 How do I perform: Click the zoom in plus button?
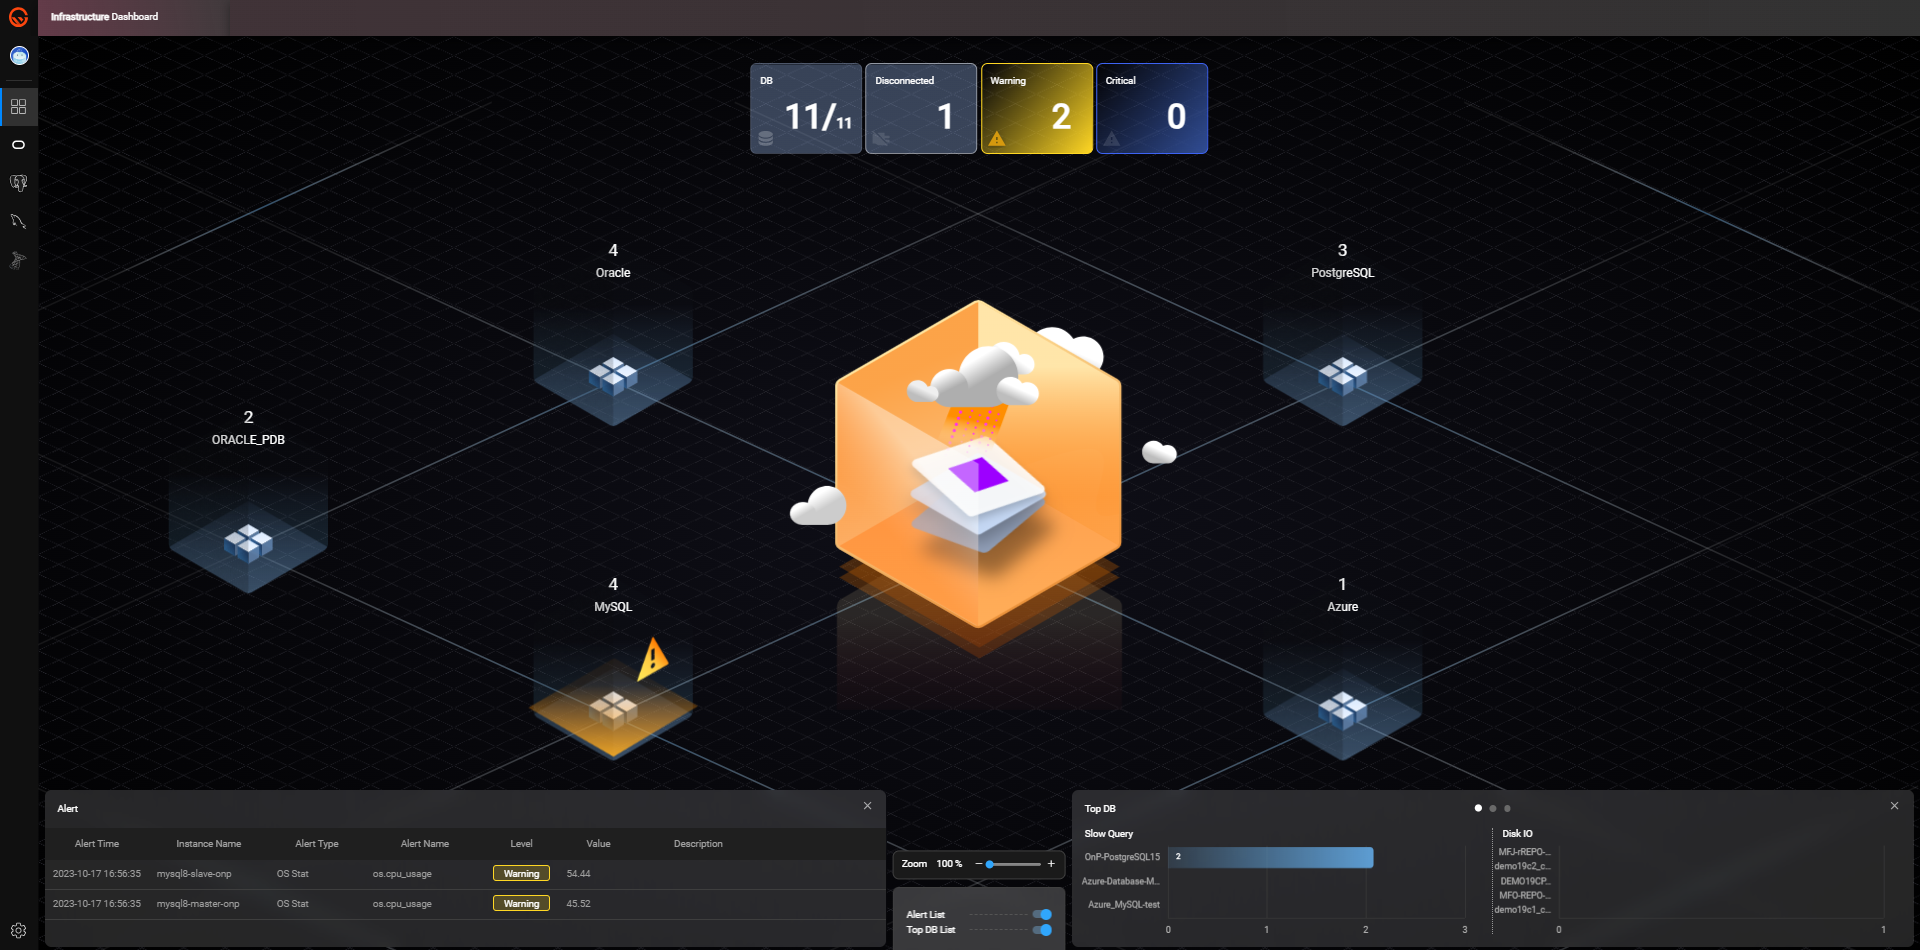click(1051, 864)
